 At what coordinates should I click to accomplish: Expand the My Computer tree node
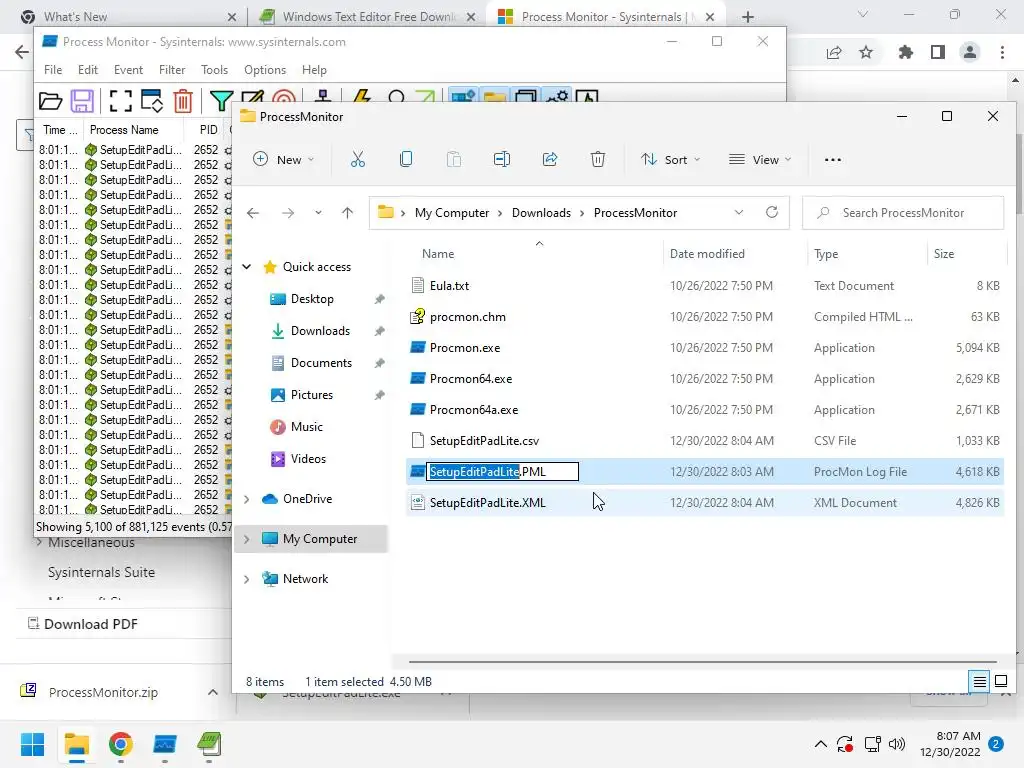[x=247, y=539]
